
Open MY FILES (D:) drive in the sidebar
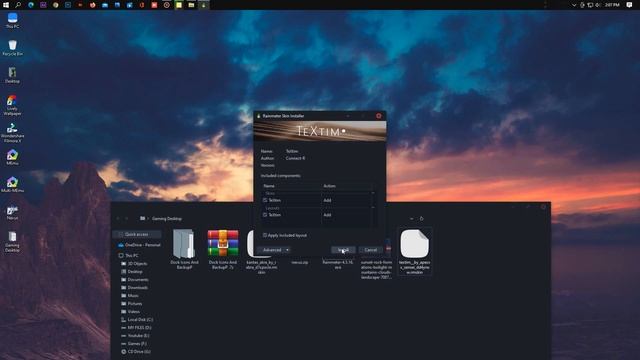[x=136, y=327]
